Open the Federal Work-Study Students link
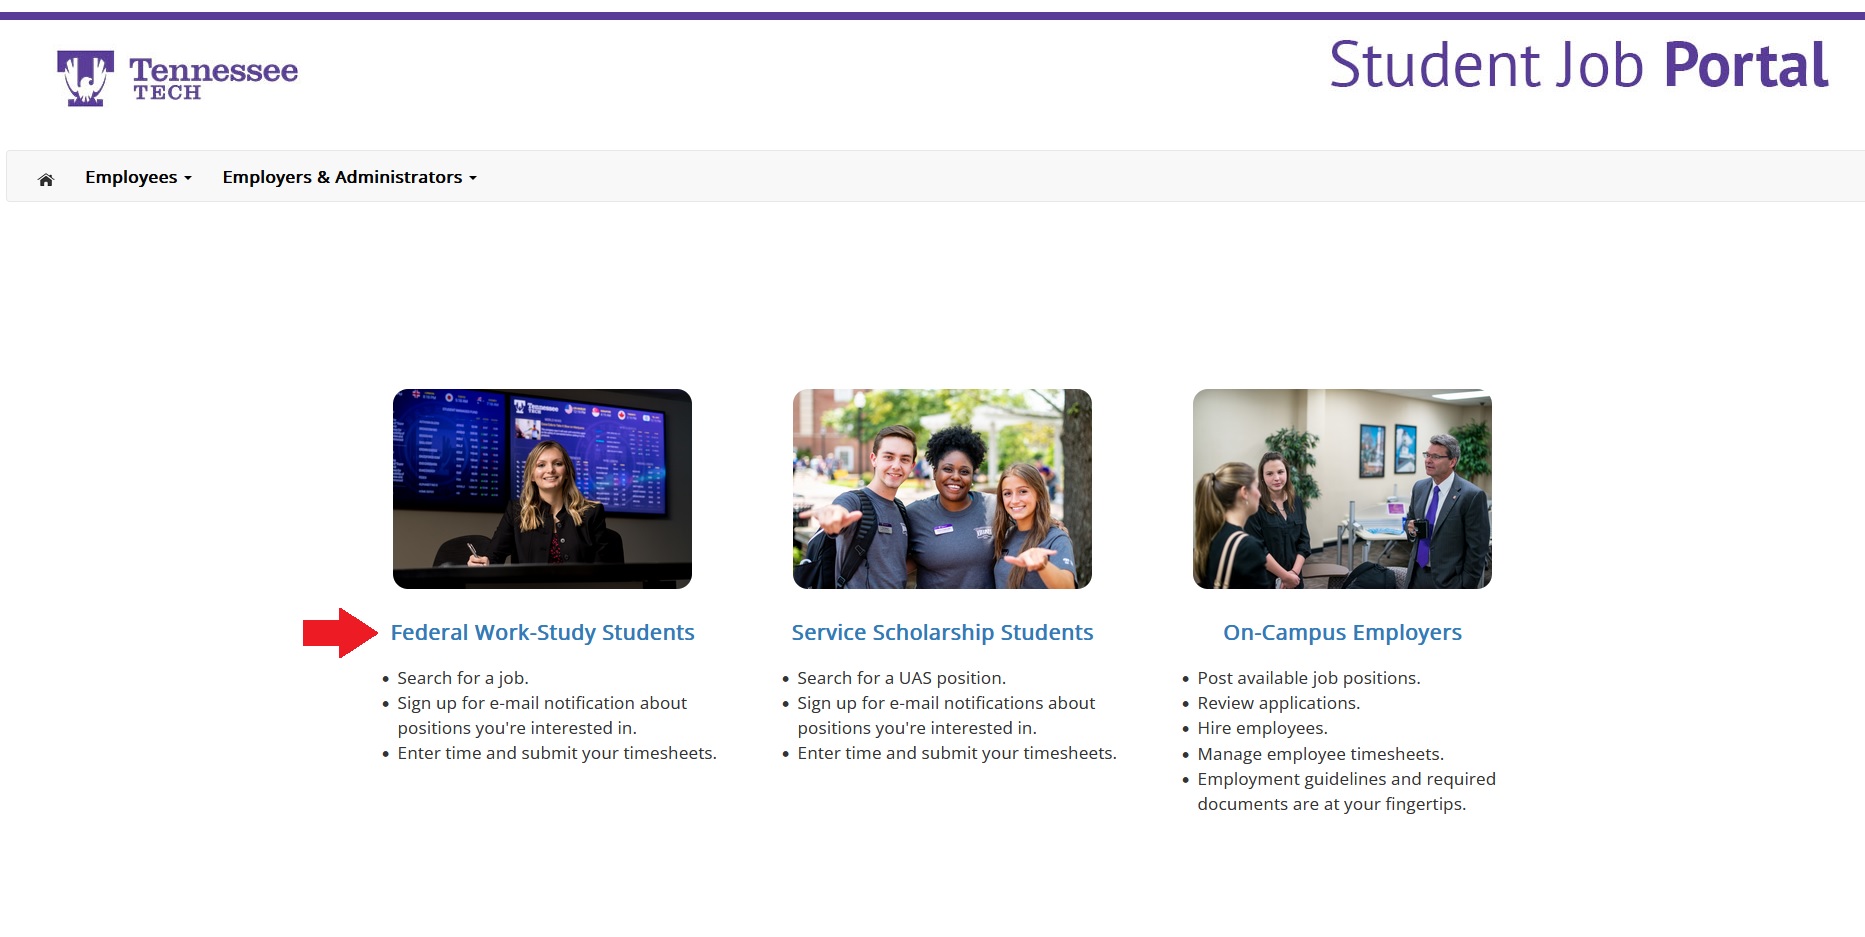 pos(542,633)
